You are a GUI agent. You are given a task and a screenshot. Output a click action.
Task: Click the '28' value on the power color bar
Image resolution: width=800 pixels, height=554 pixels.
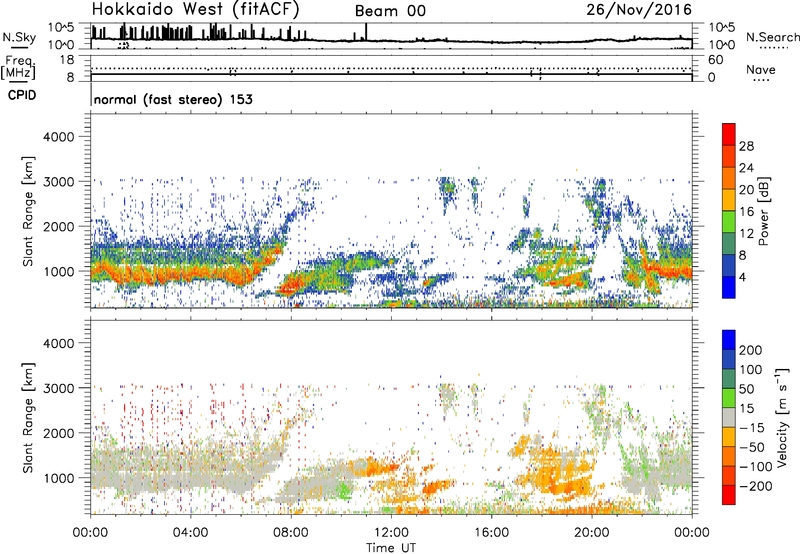click(746, 146)
